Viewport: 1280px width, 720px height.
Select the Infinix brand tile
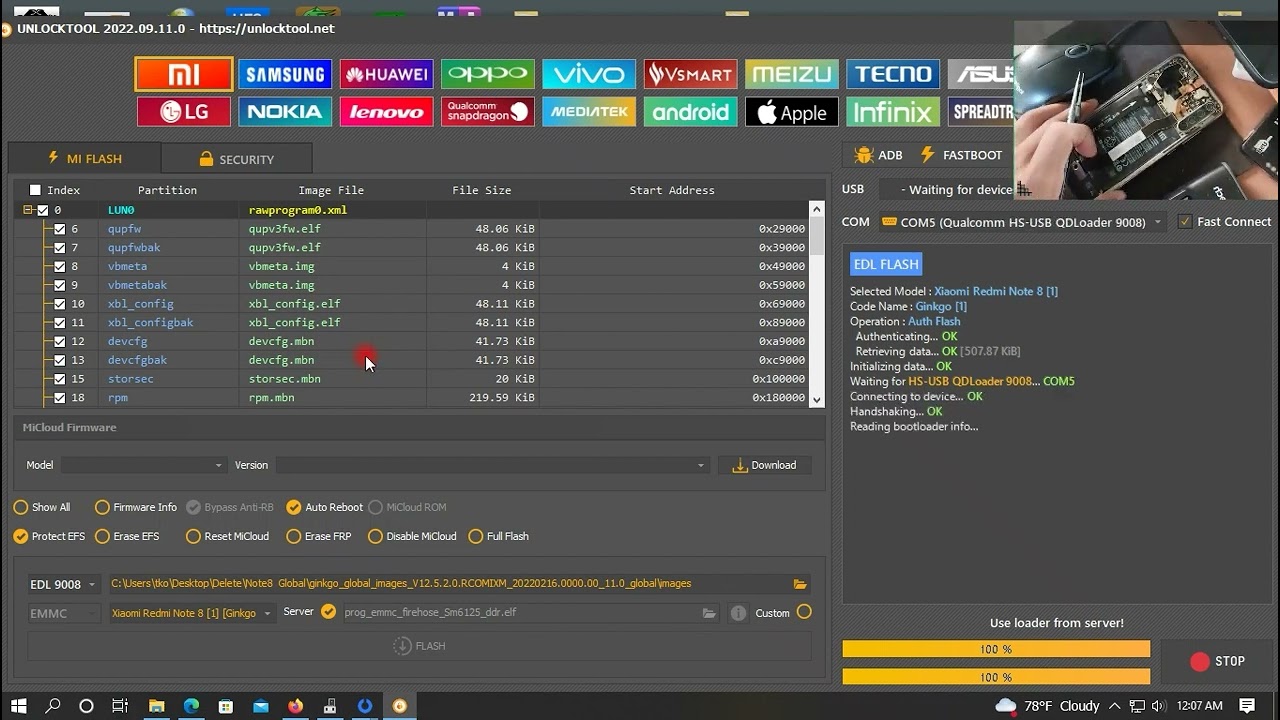pos(893,112)
